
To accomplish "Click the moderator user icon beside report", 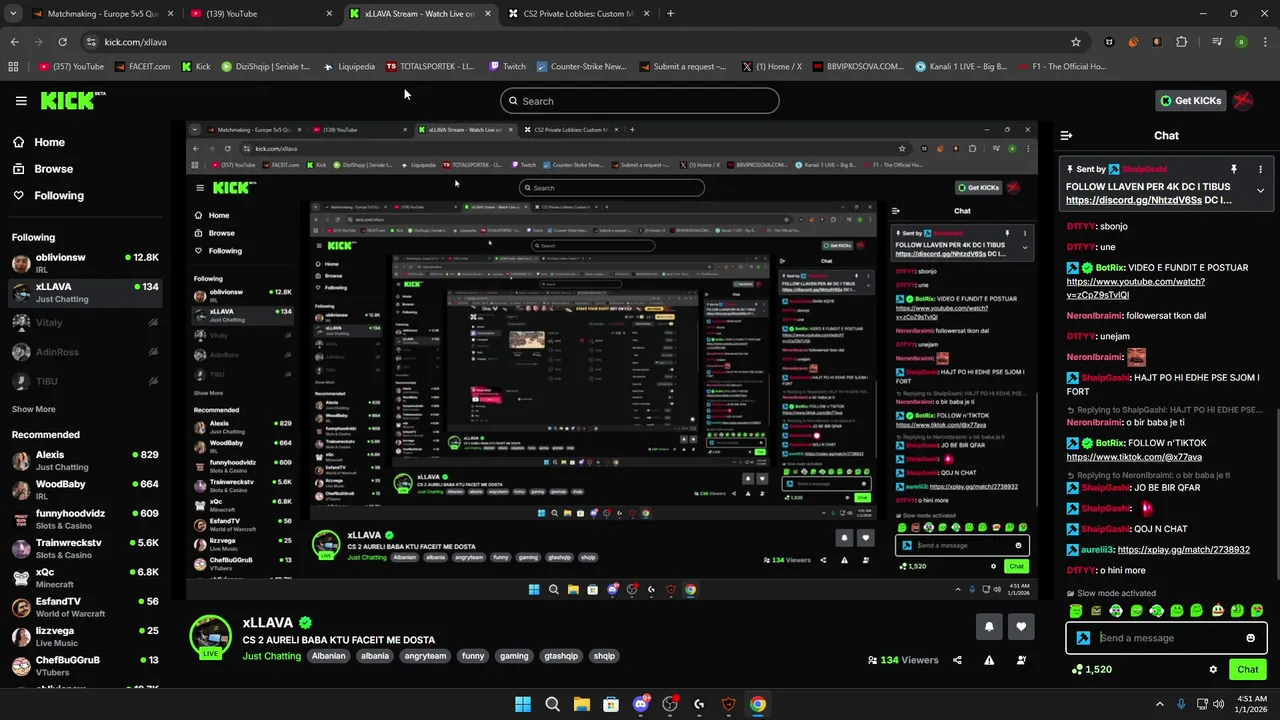I will click(1021, 660).
